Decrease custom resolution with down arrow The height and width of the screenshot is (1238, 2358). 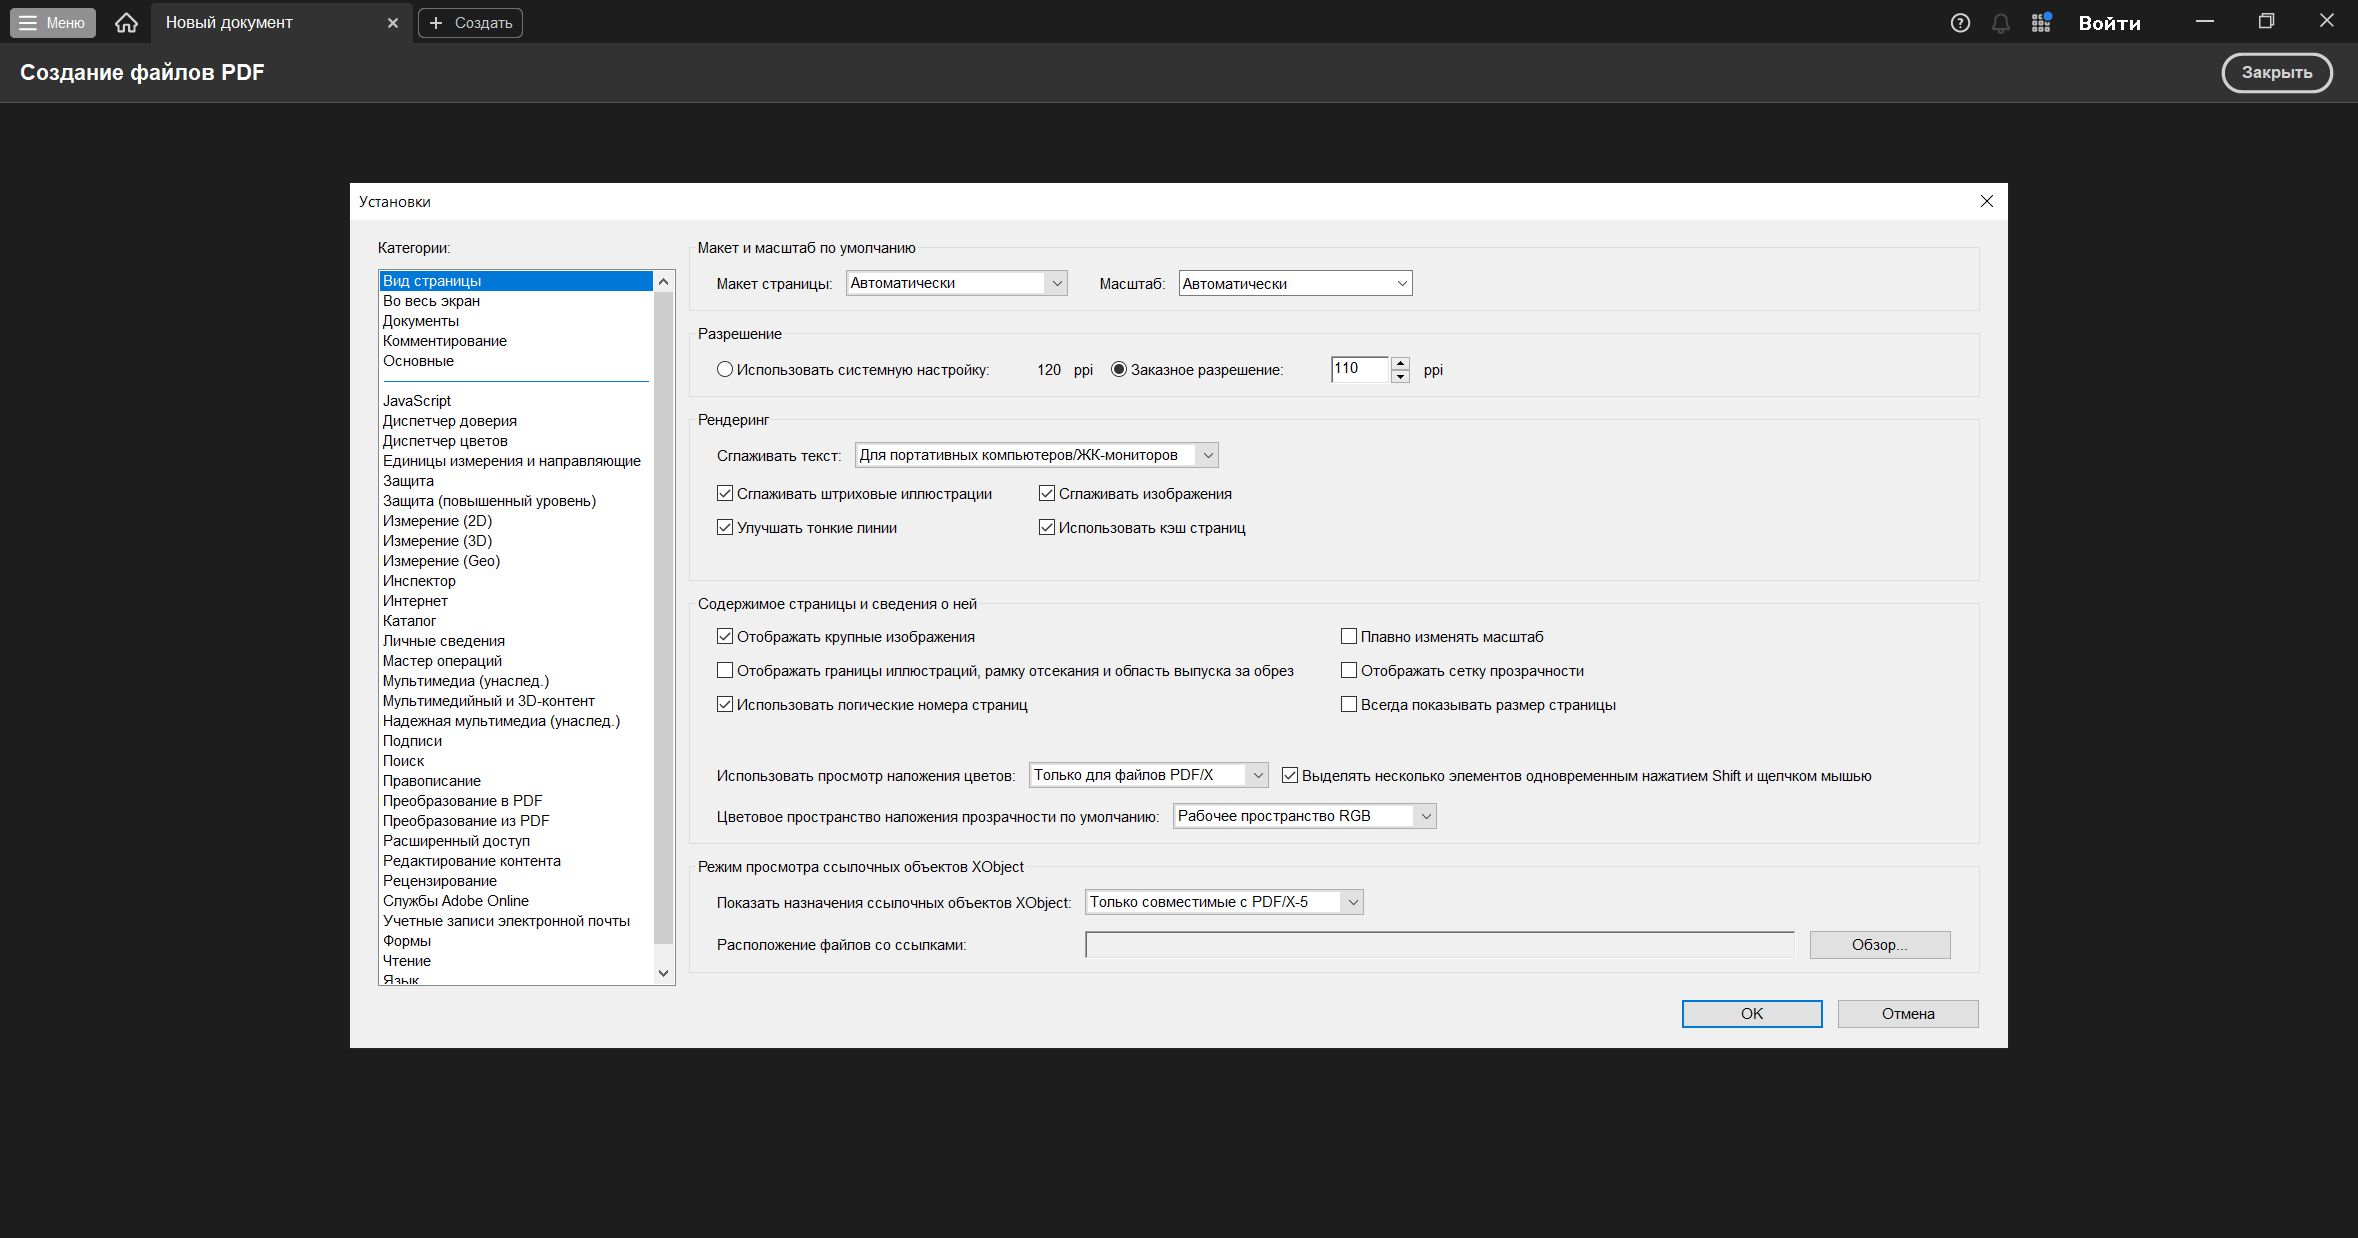(x=1401, y=377)
